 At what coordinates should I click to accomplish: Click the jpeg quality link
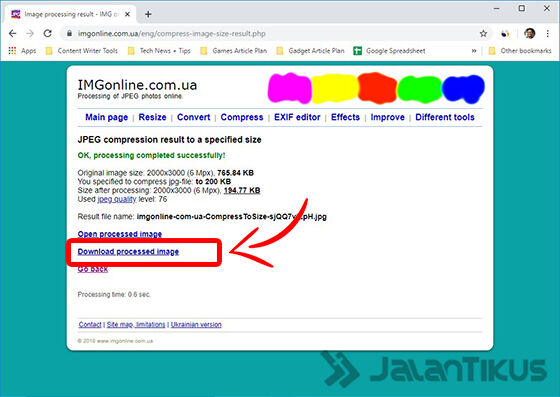pos(117,199)
